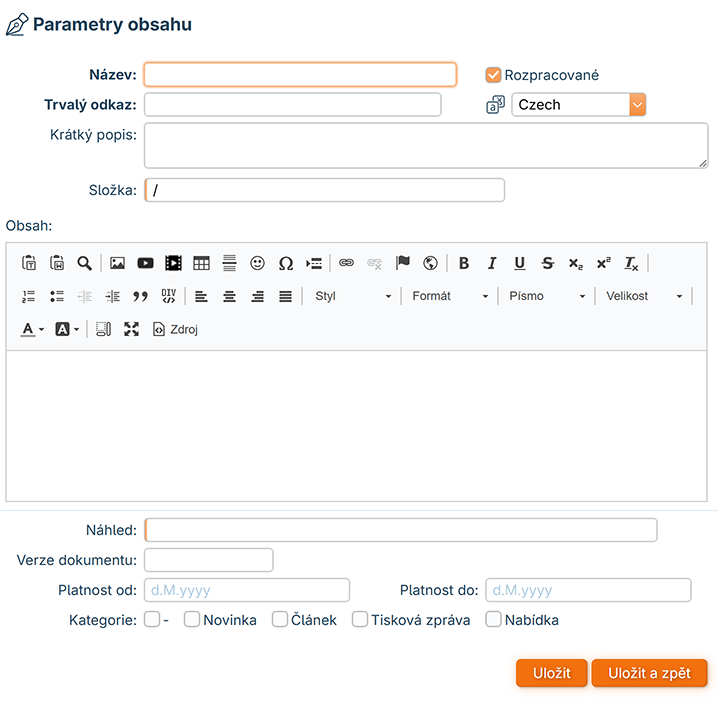The height and width of the screenshot is (702, 718).
Task: Click the film strip media icon
Action: pyautogui.click(x=173, y=263)
